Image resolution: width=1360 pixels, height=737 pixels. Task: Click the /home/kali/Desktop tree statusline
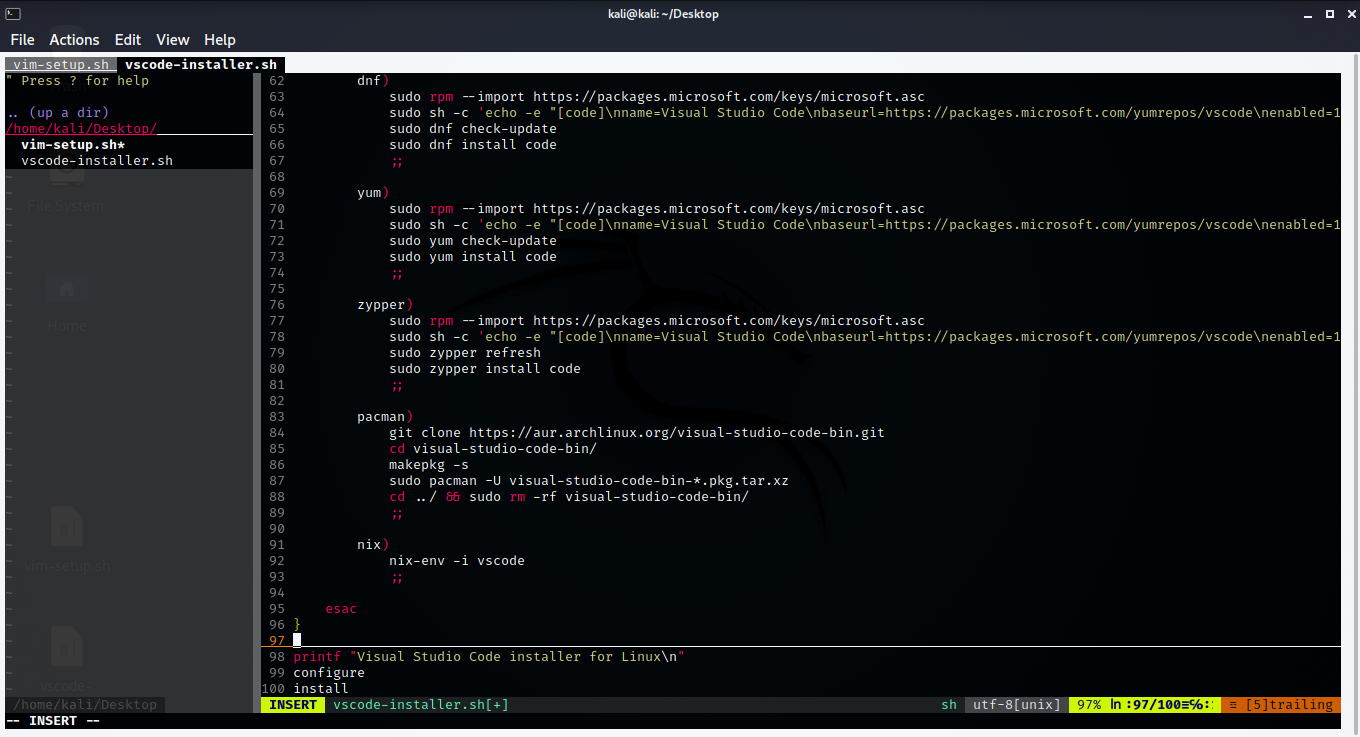point(85,705)
